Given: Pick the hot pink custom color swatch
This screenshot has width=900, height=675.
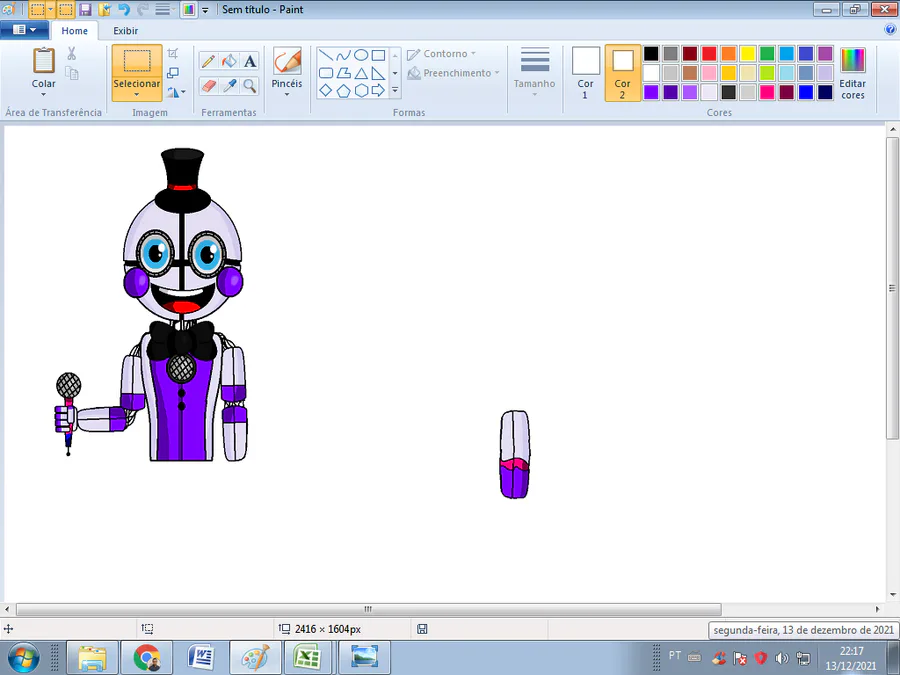Looking at the screenshot, I should pyautogui.click(x=767, y=92).
